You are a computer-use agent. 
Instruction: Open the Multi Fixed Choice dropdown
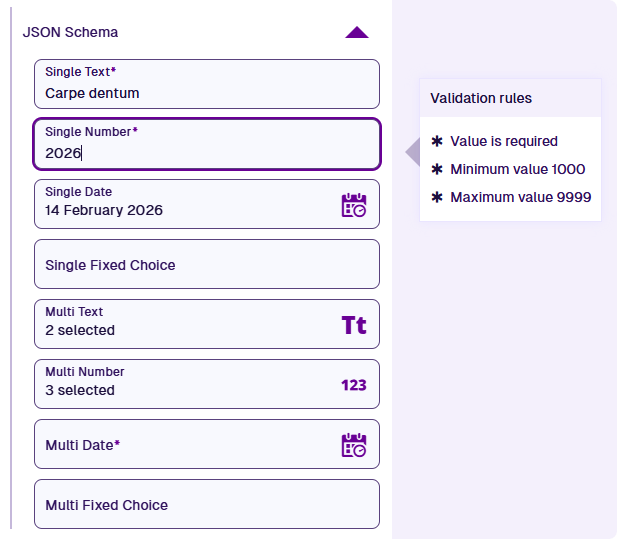[x=207, y=505]
